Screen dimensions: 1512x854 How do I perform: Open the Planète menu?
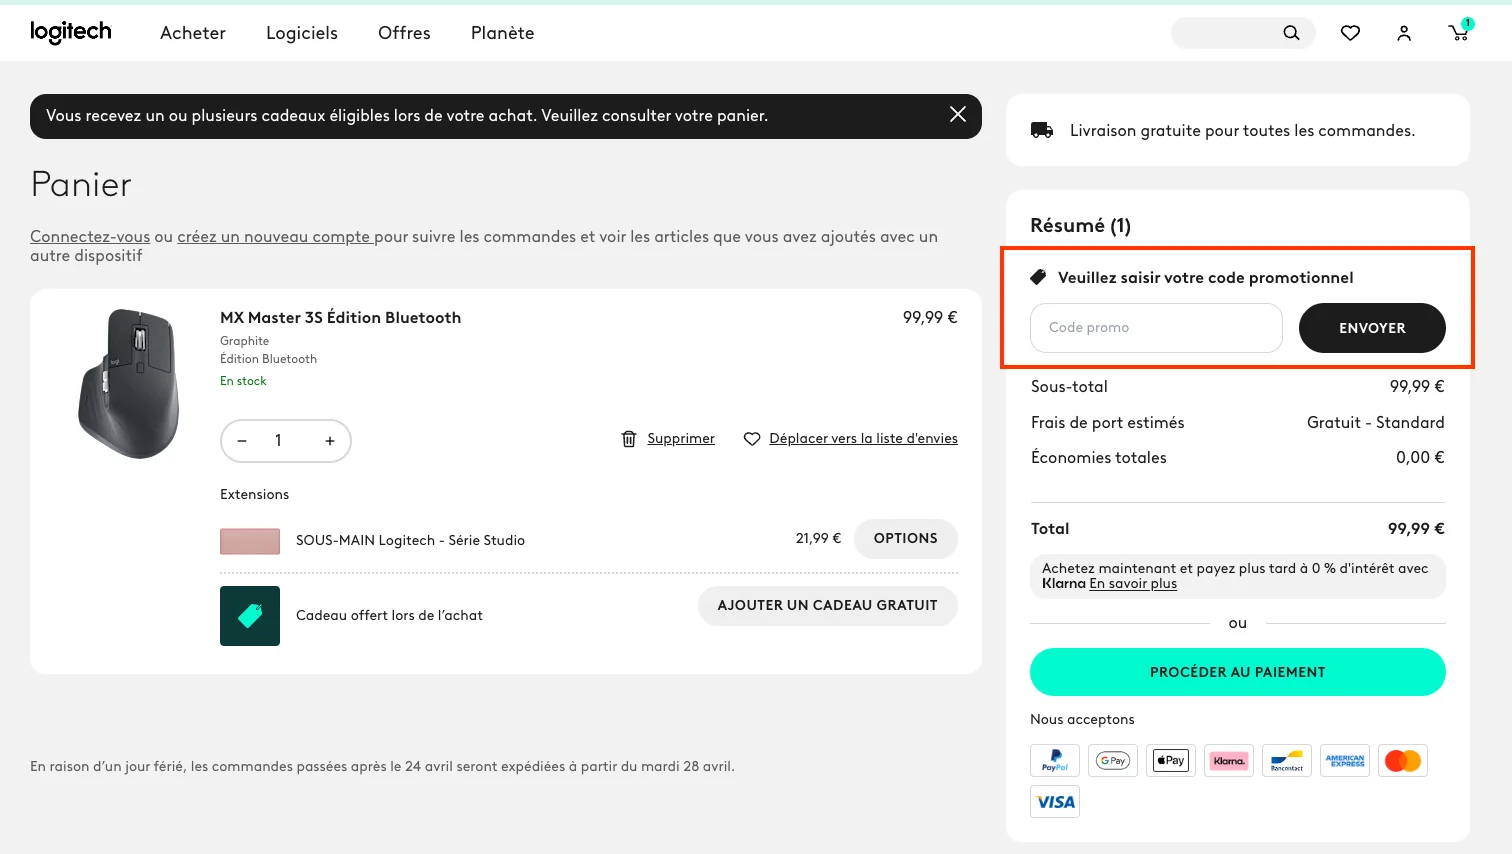click(503, 33)
